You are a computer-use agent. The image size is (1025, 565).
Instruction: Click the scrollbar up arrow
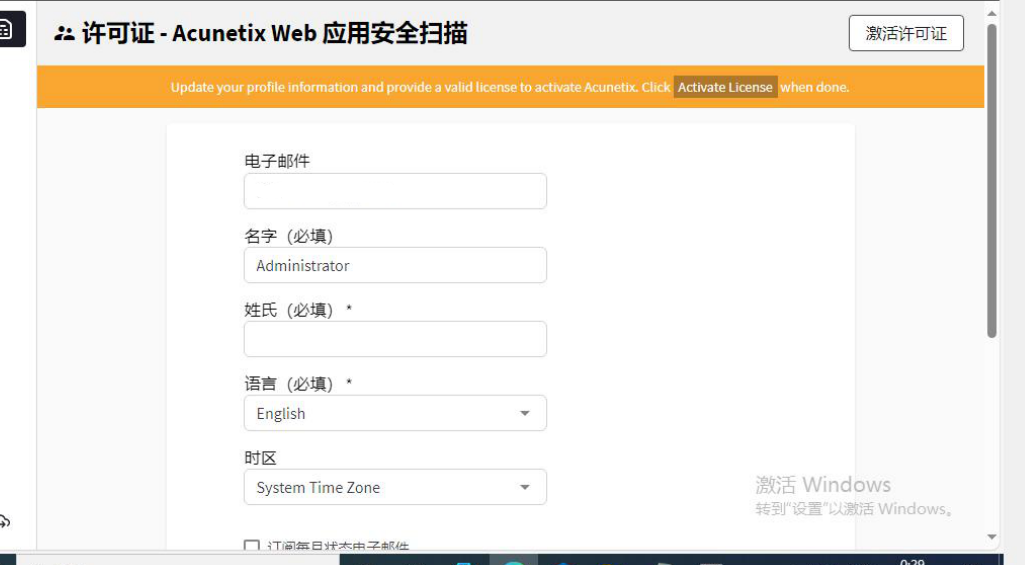[x=992, y=13]
